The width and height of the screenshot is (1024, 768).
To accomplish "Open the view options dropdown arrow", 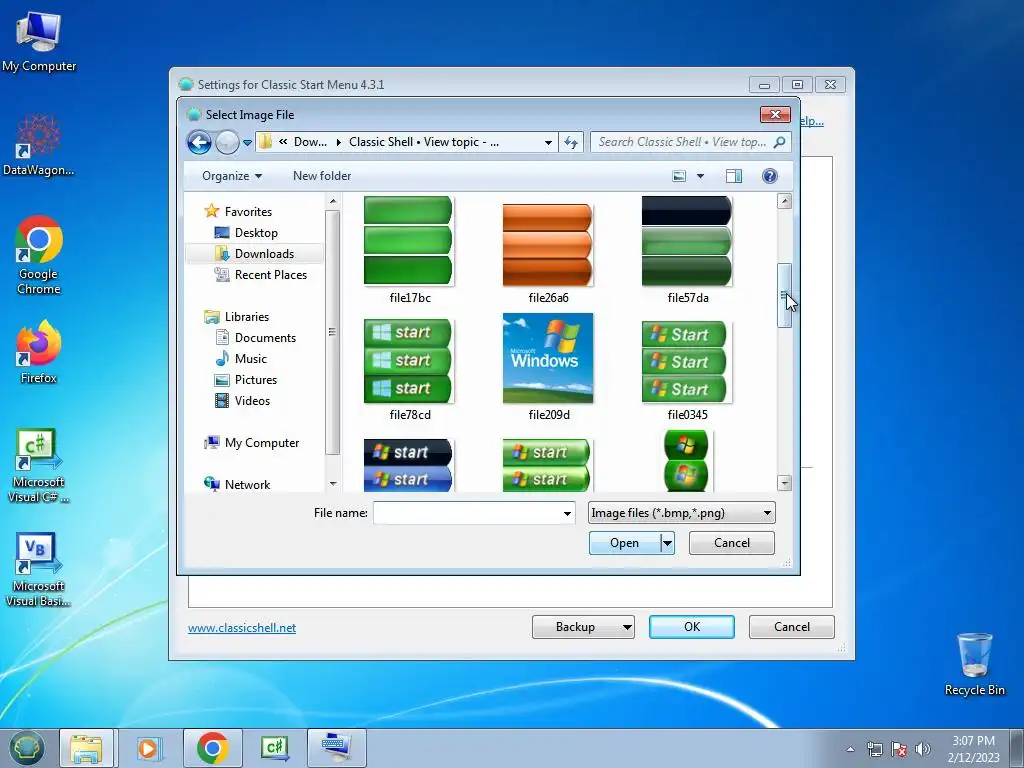I will [700, 176].
